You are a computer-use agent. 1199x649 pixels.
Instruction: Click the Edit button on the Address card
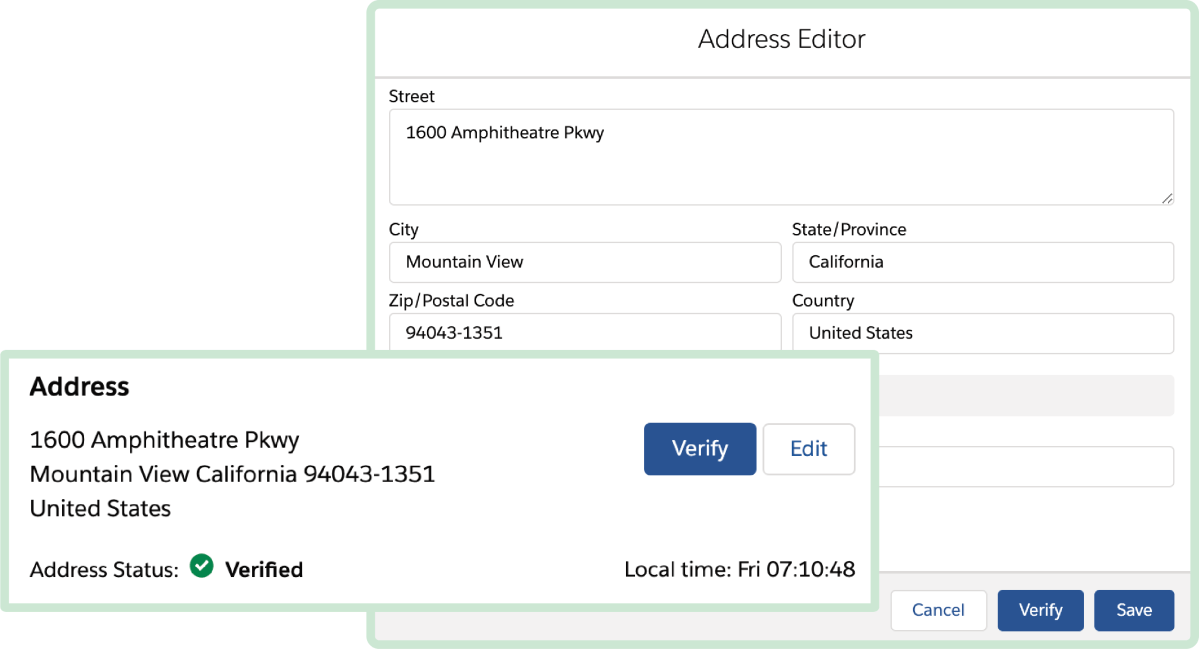[x=808, y=449]
